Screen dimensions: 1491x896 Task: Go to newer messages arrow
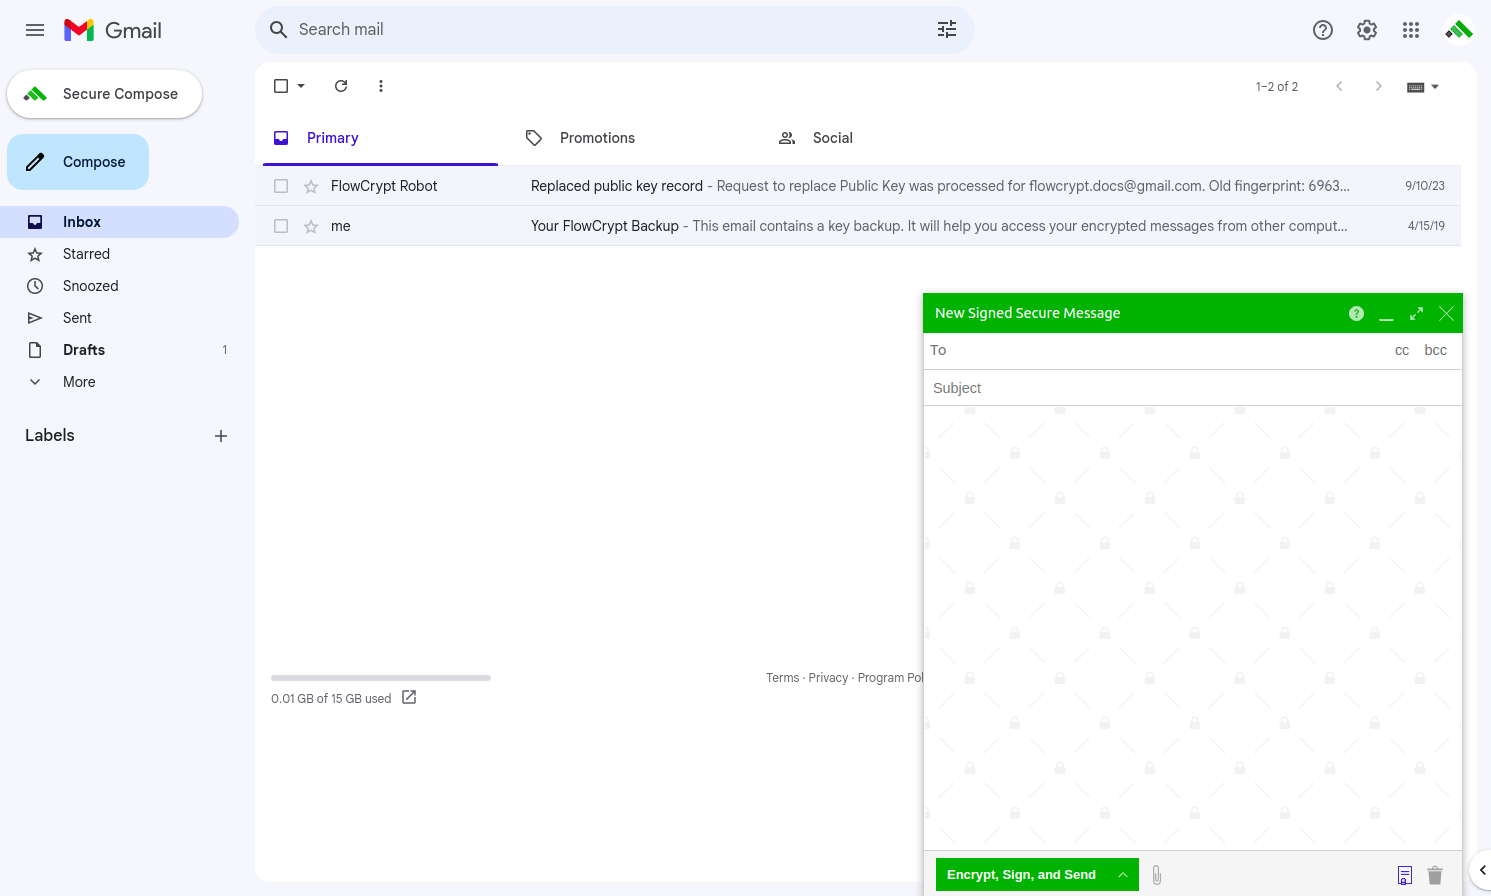click(x=1339, y=86)
